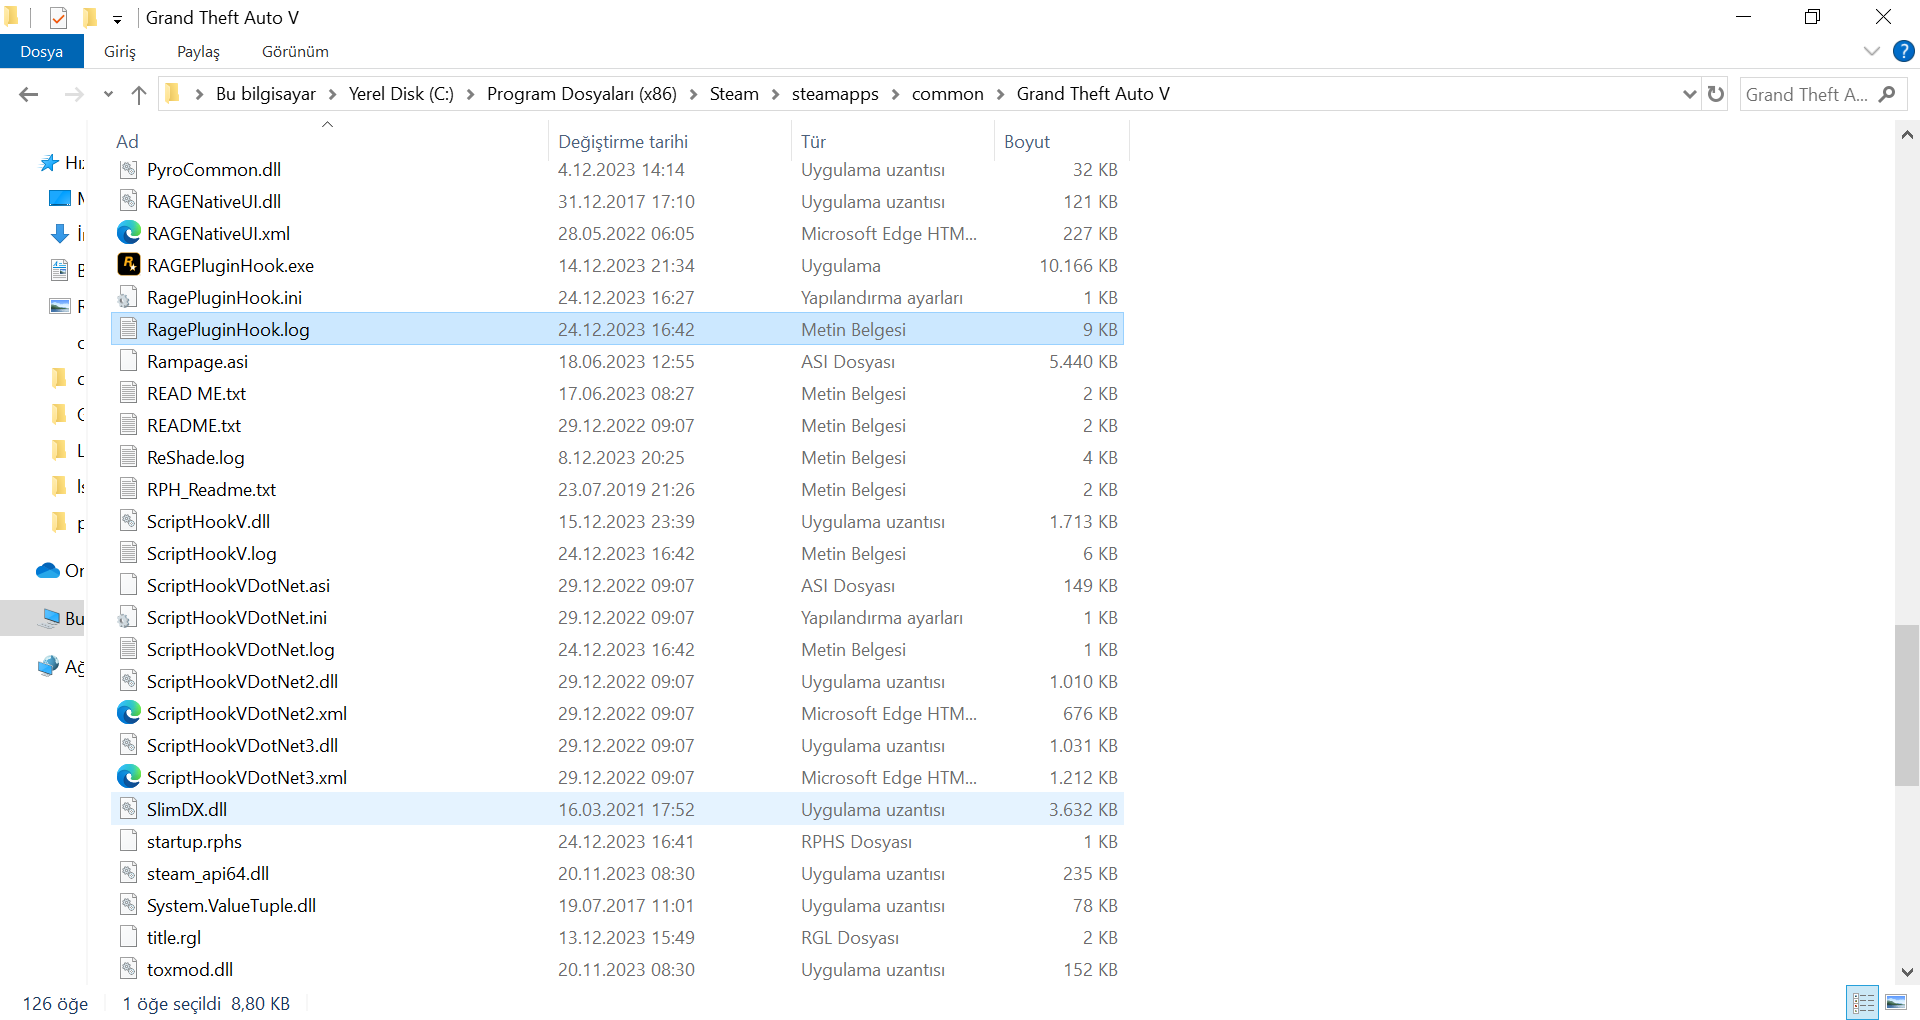Open the recent locations dropdown arrow
The height and width of the screenshot is (1020, 1920).
pos(108,94)
